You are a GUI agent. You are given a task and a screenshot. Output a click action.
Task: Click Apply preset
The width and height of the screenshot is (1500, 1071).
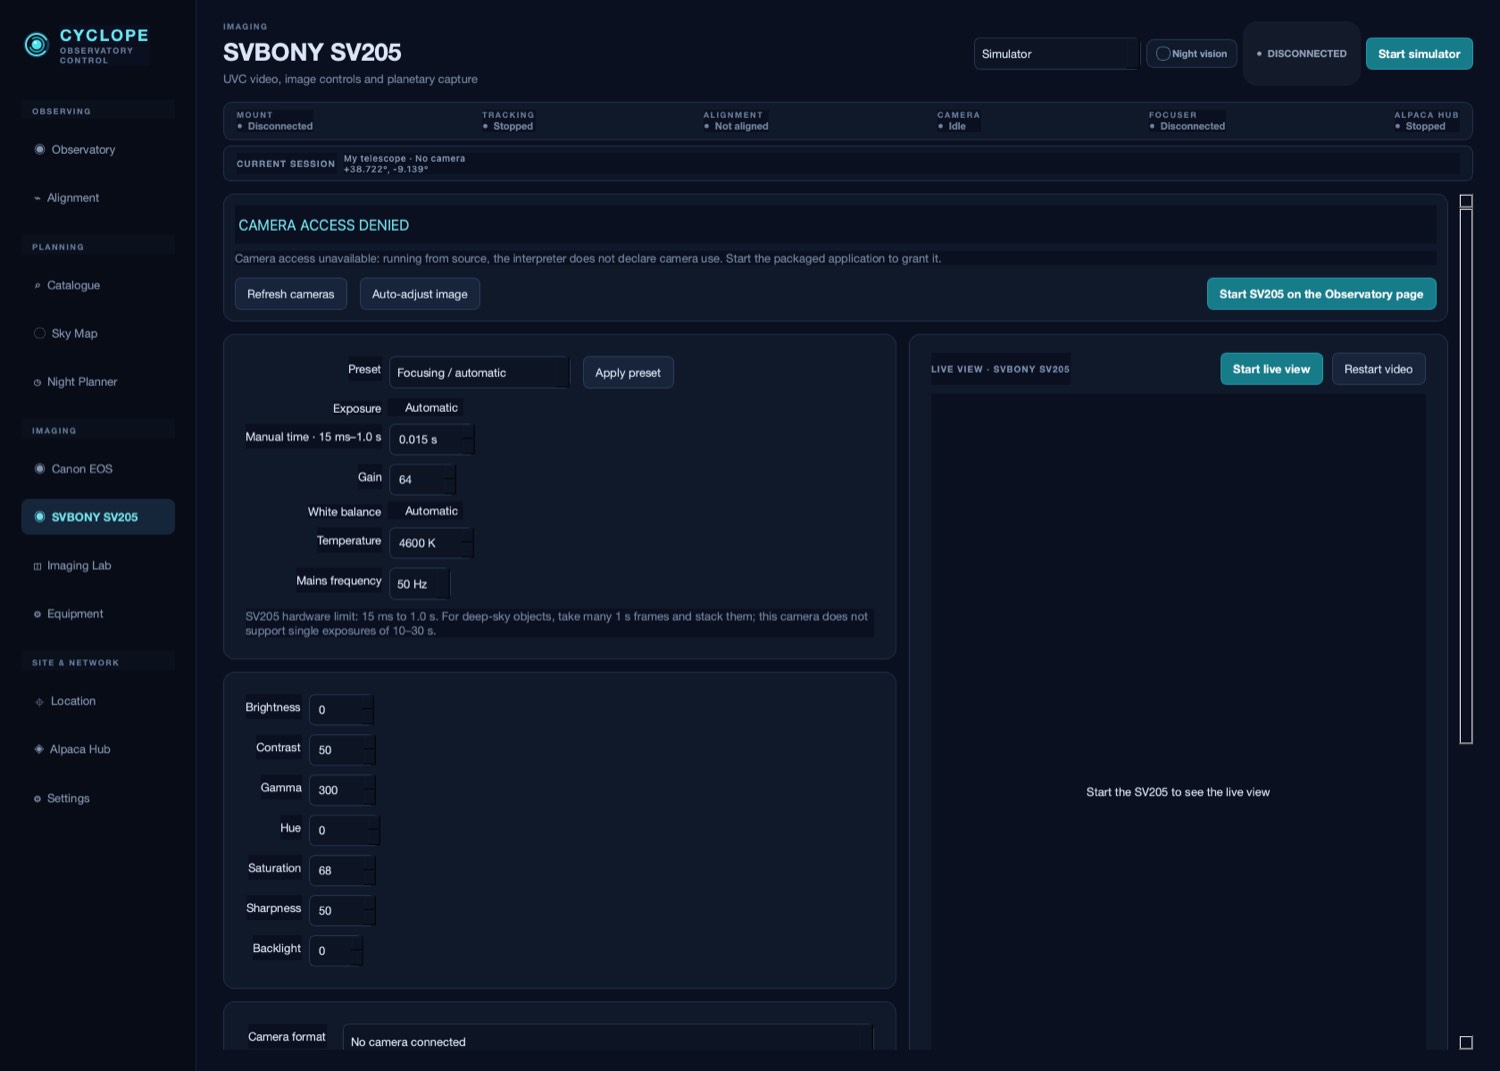click(x=628, y=373)
